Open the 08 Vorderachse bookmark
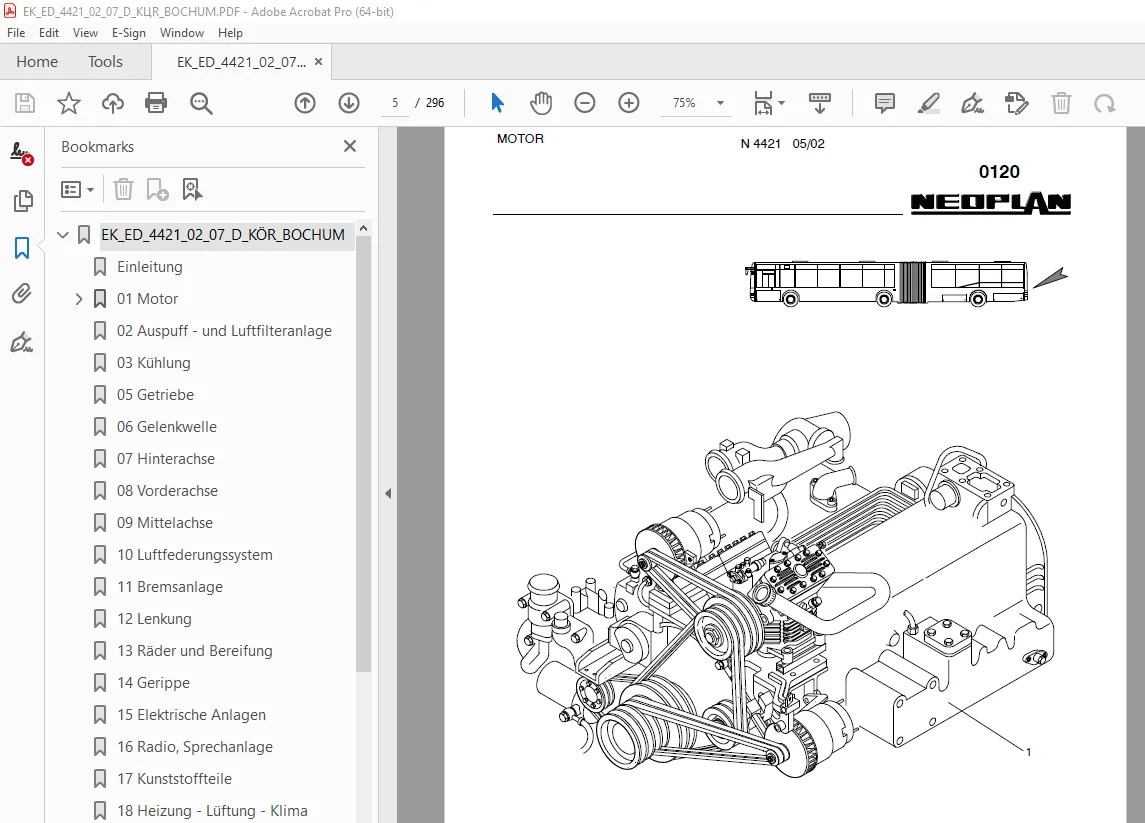Screen dimensions: 1145x823 [x=167, y=491]
